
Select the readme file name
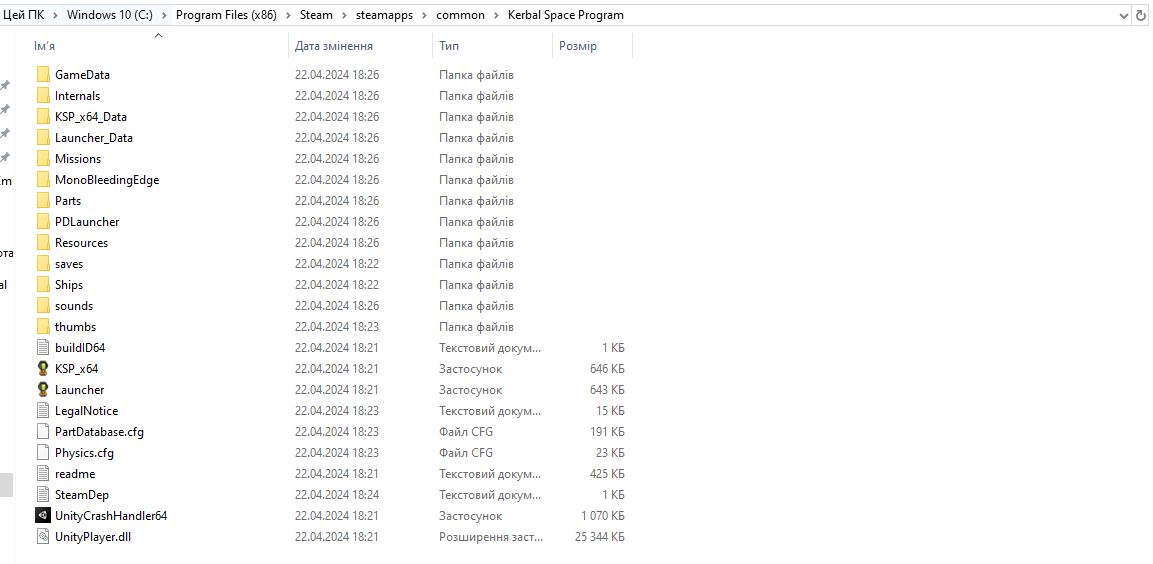[75, 474]
